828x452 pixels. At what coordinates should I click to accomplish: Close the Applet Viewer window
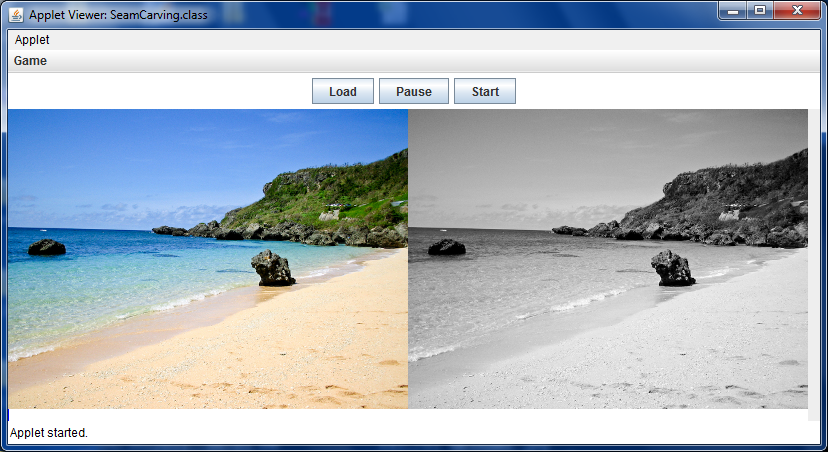pyautogui.click(x=797, y=10)
